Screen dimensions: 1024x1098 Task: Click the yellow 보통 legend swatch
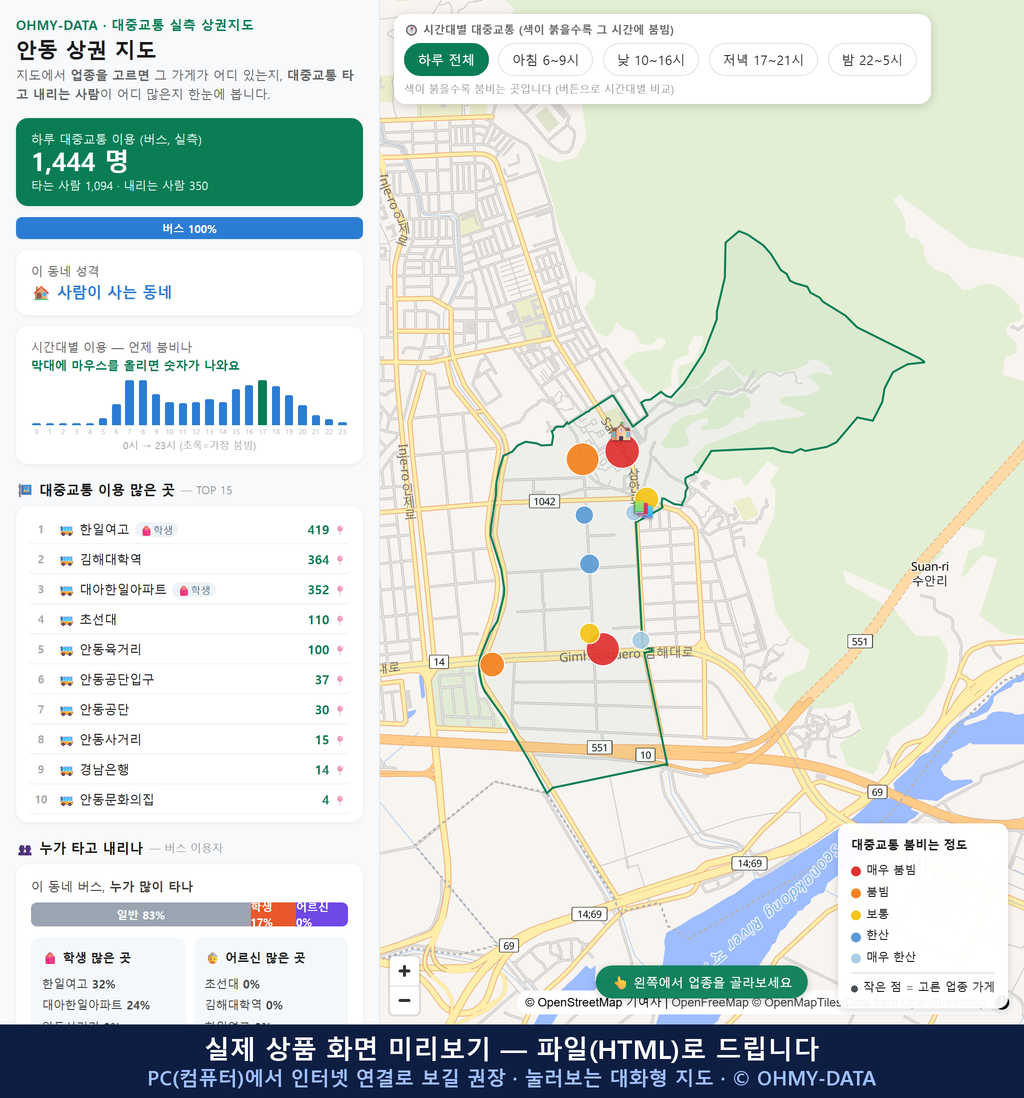[x=855, y=915]
